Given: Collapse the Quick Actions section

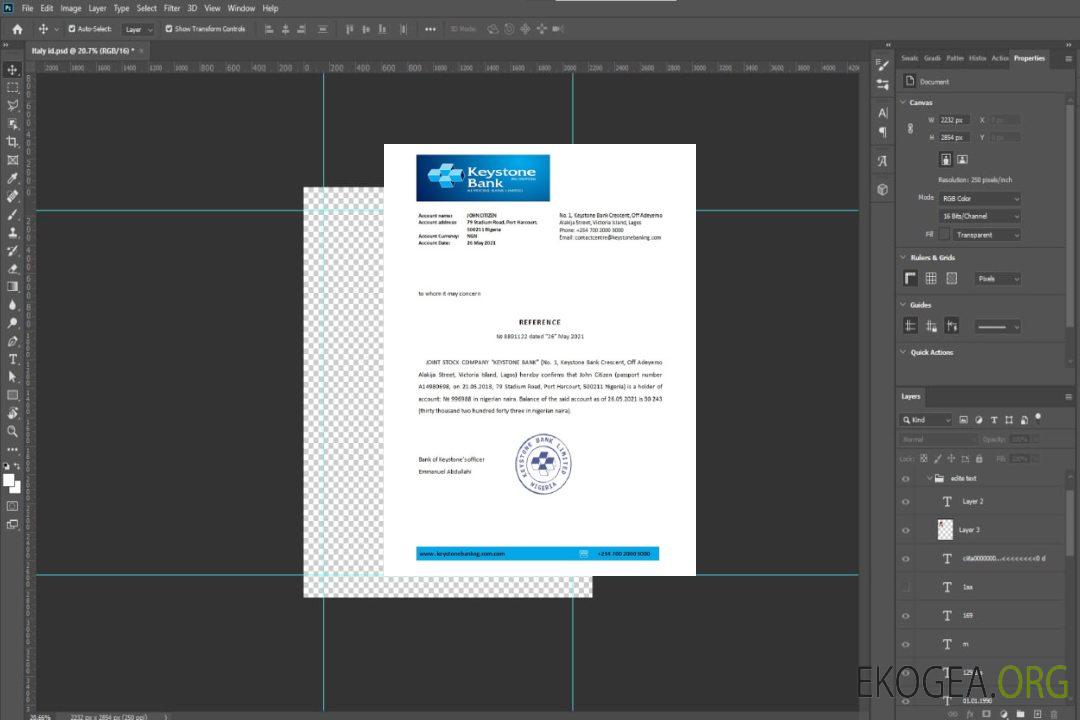Looking at the screenshot, I should tap(903, 352).
